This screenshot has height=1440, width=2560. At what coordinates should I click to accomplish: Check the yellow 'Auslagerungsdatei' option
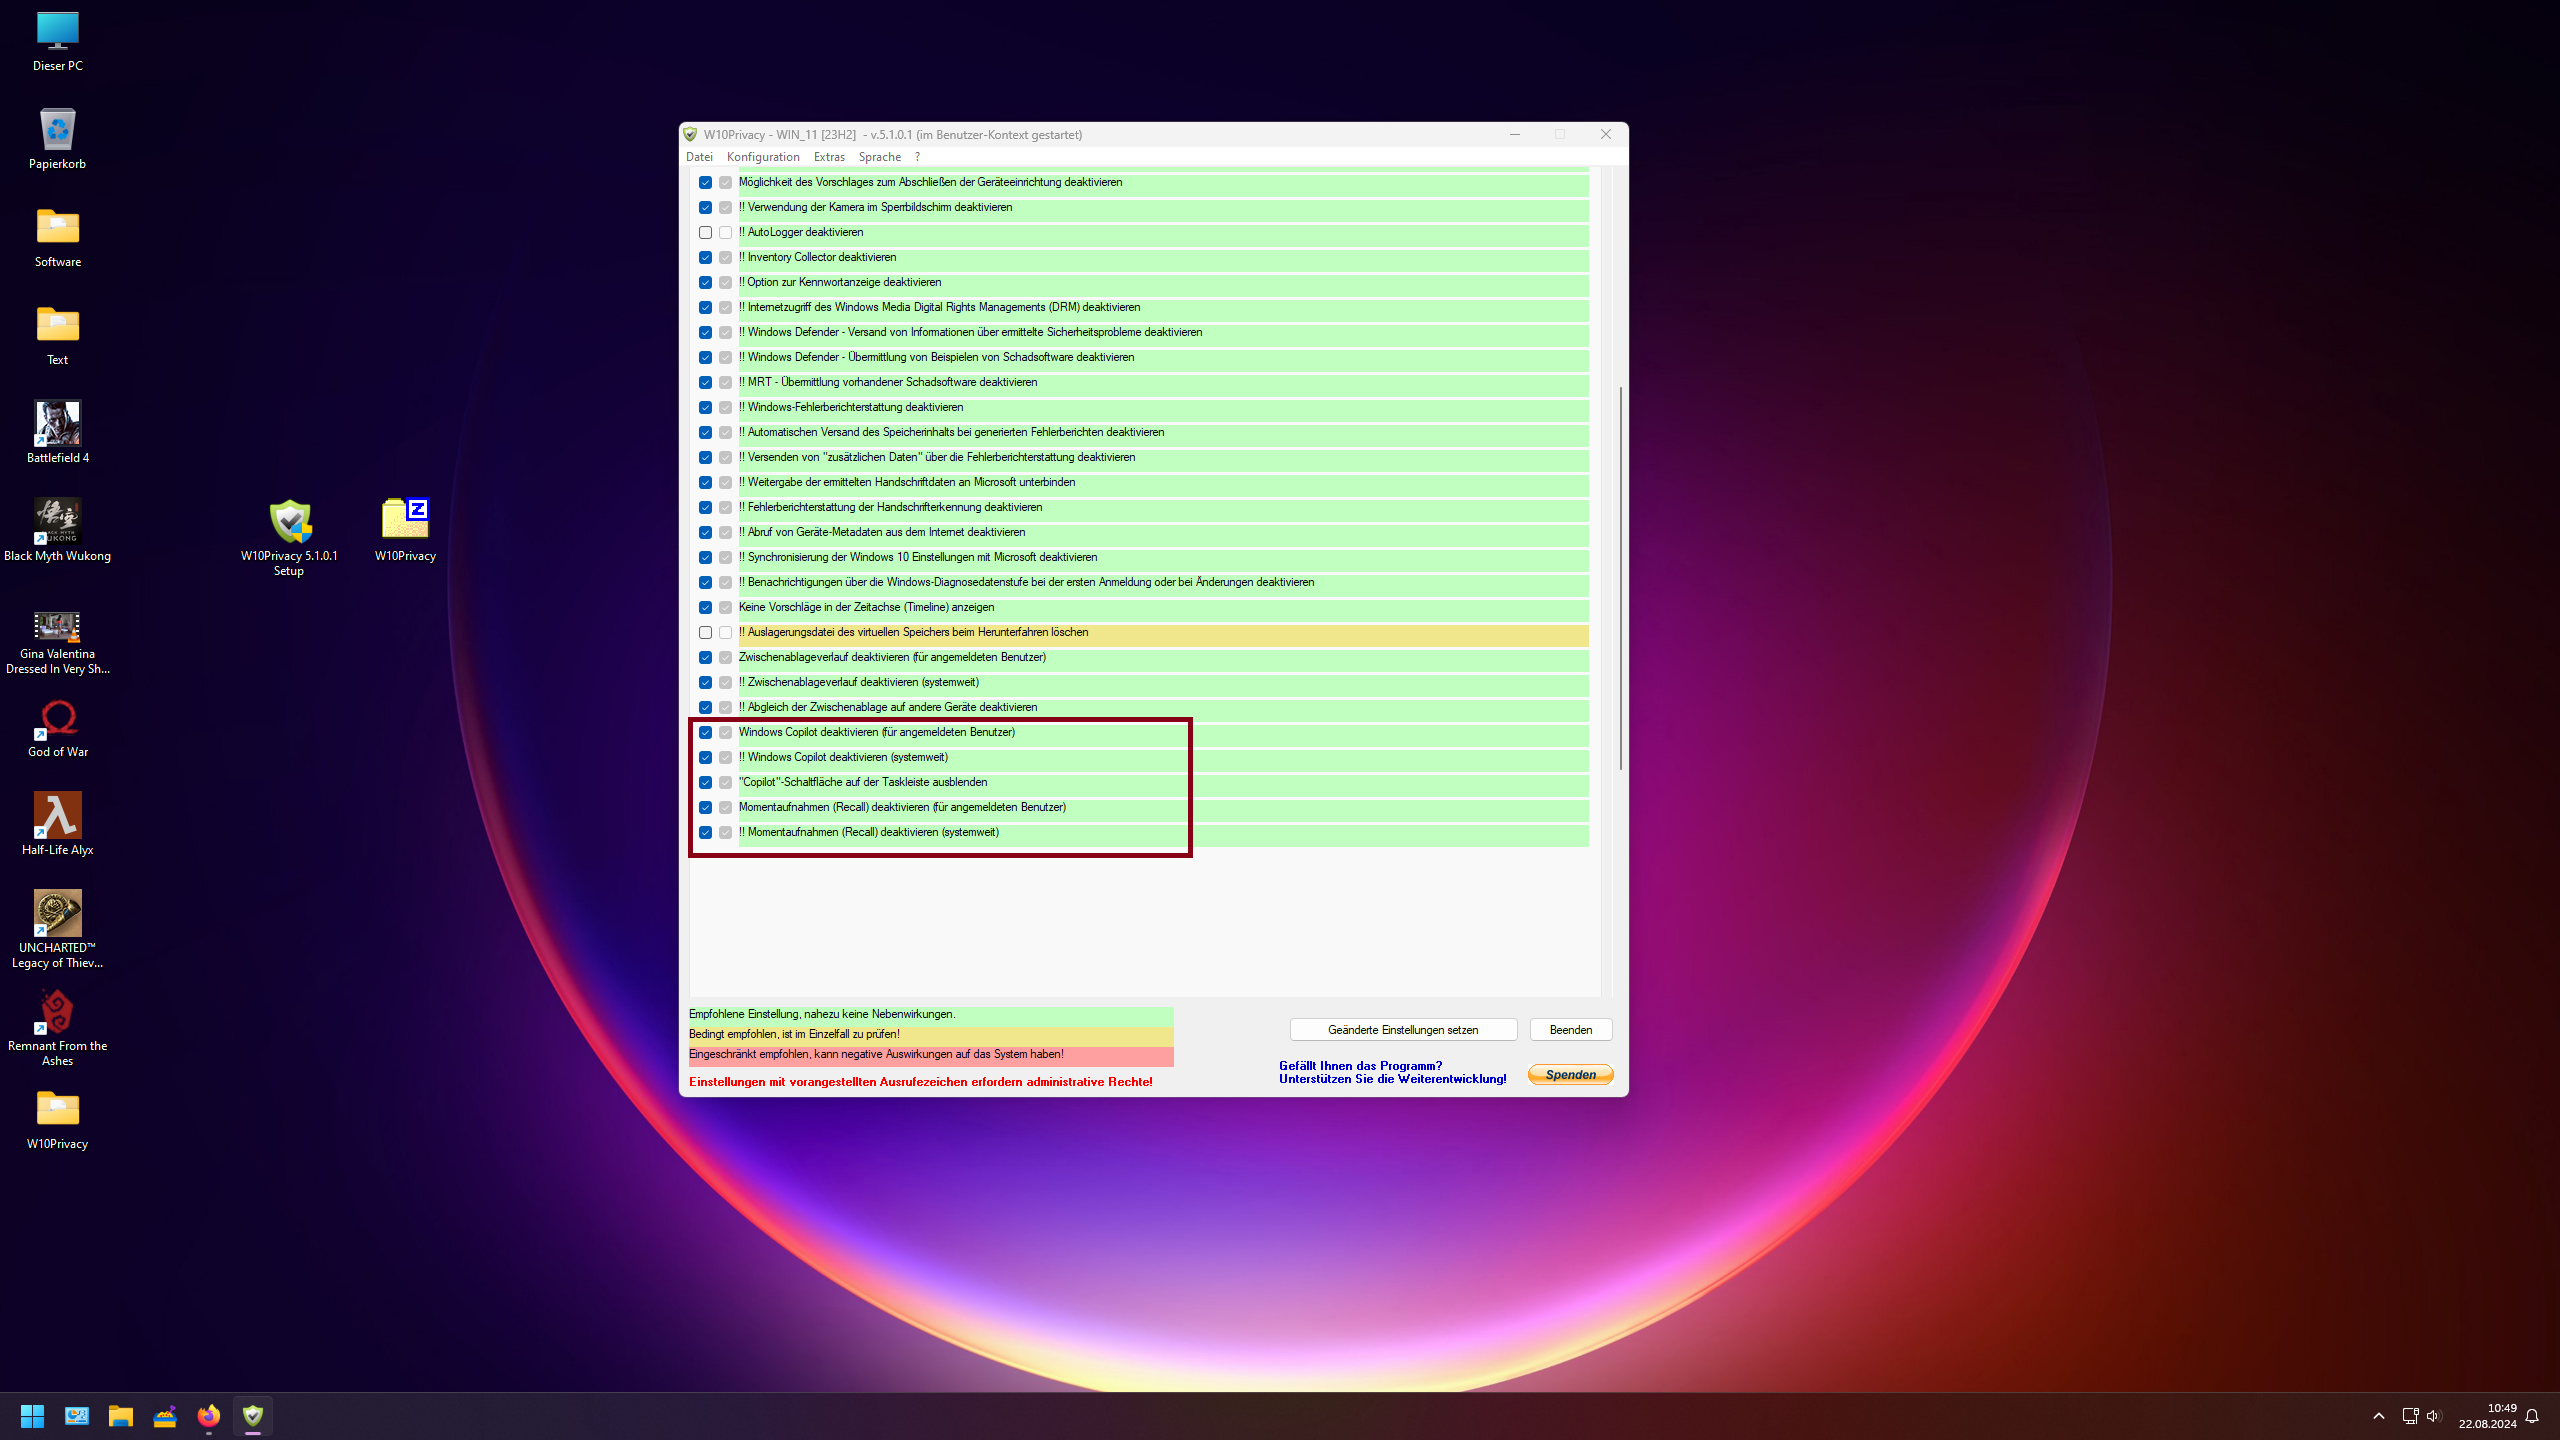tap(706, 632)
